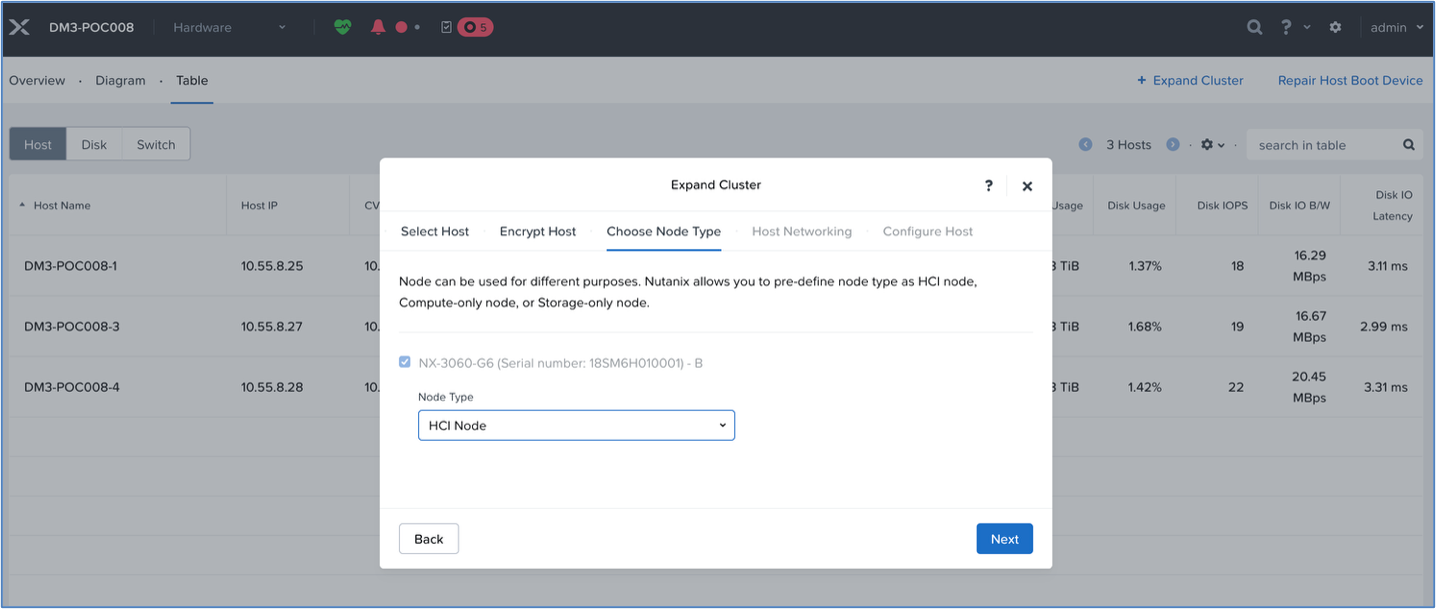Click 2.99 ms latency value

(1384, 327)
